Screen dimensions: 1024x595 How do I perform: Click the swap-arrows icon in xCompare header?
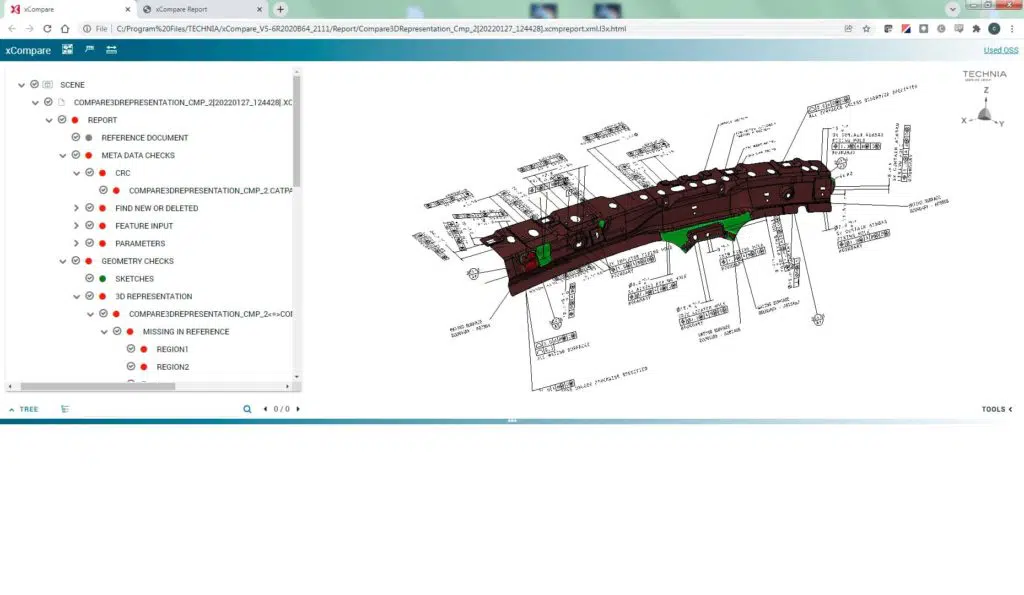[112, 50]
